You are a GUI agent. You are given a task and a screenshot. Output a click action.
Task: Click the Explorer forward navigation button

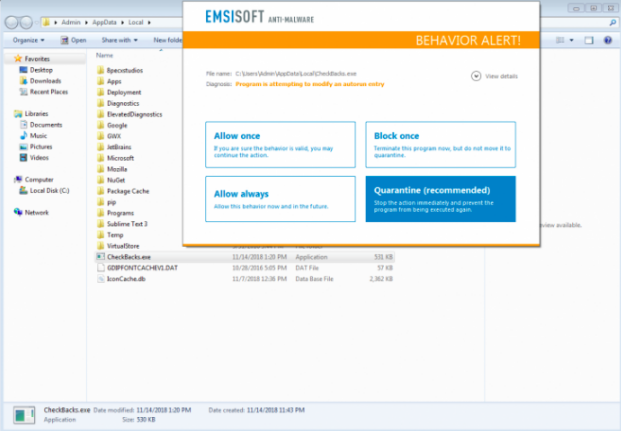pos(26,23)
